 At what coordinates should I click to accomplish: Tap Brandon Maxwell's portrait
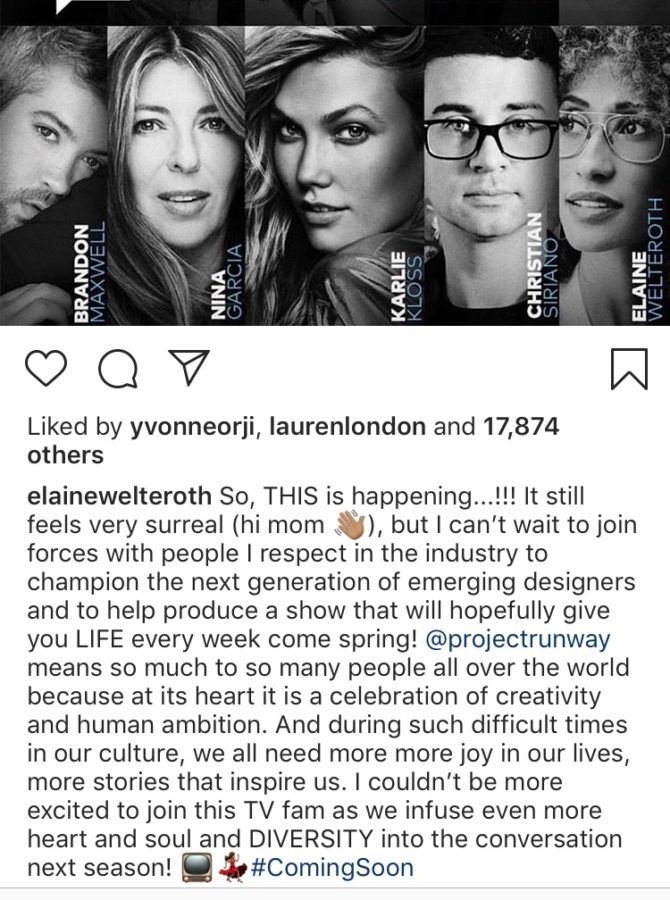(52, 170)
